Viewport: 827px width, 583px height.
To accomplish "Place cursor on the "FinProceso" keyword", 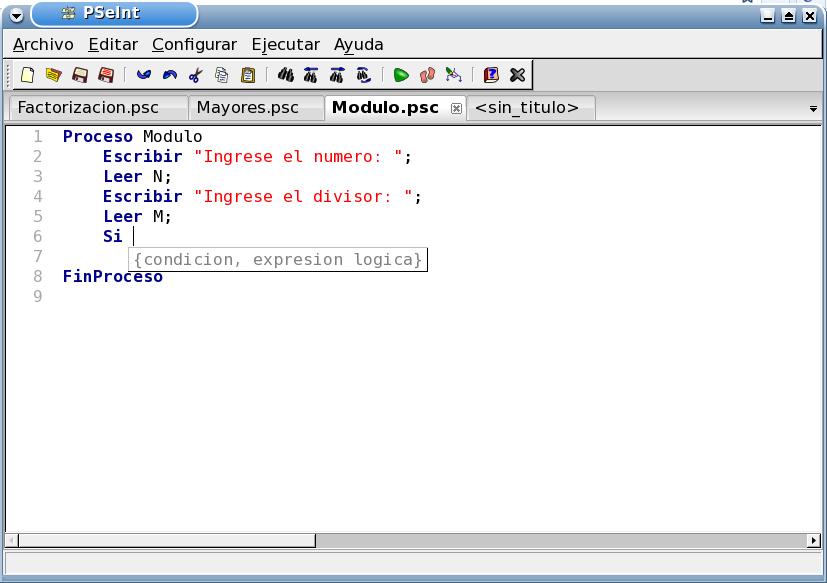I will click(113, 276).
